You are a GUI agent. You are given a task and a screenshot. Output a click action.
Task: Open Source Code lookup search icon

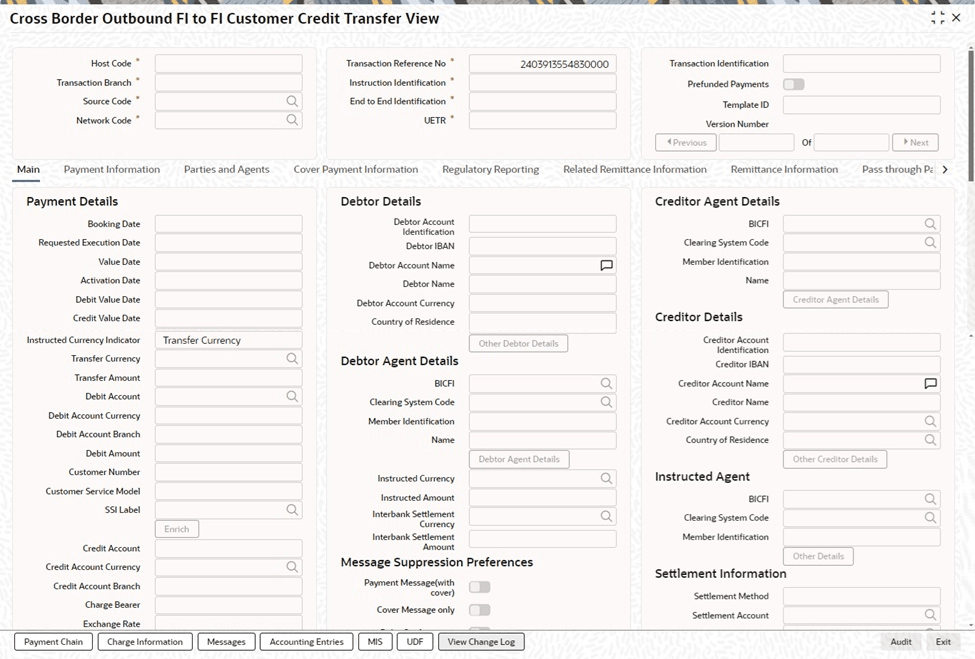pyautogui.click(x=292, y=101)
